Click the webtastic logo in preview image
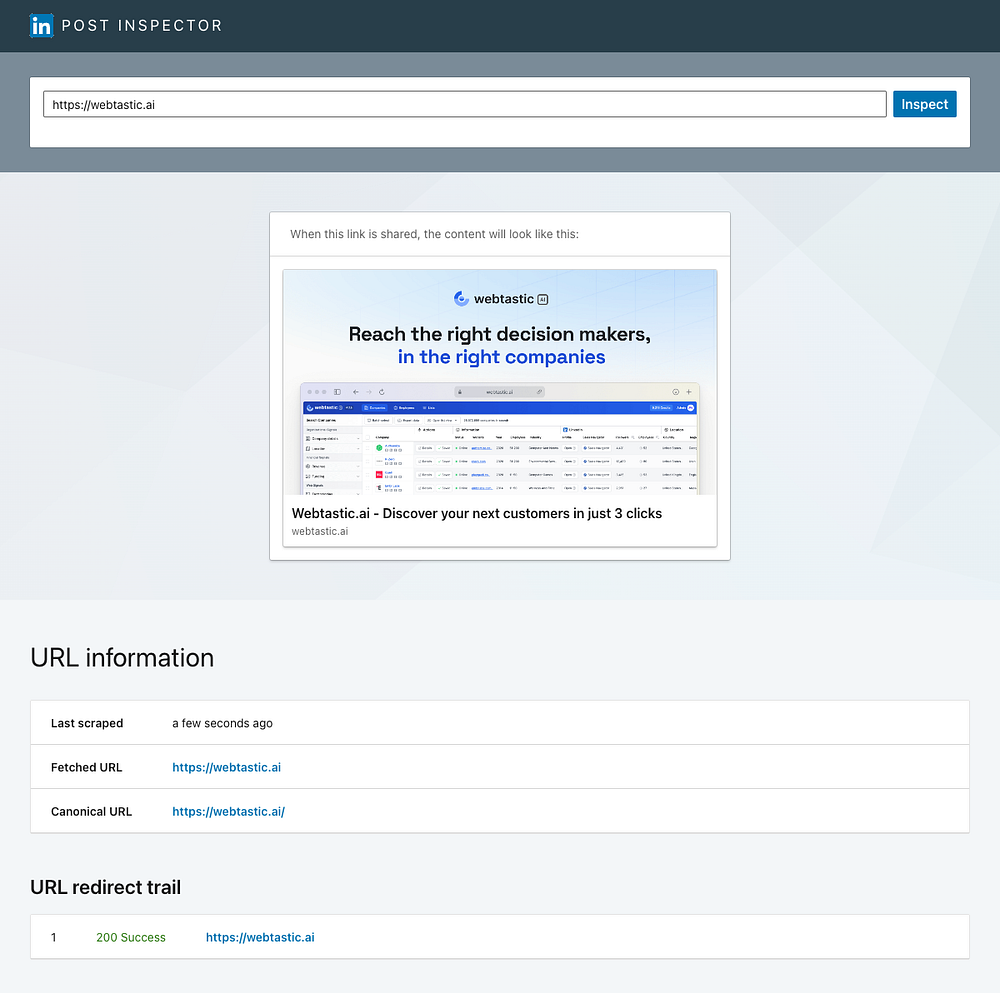 click(x=501, y=298)
